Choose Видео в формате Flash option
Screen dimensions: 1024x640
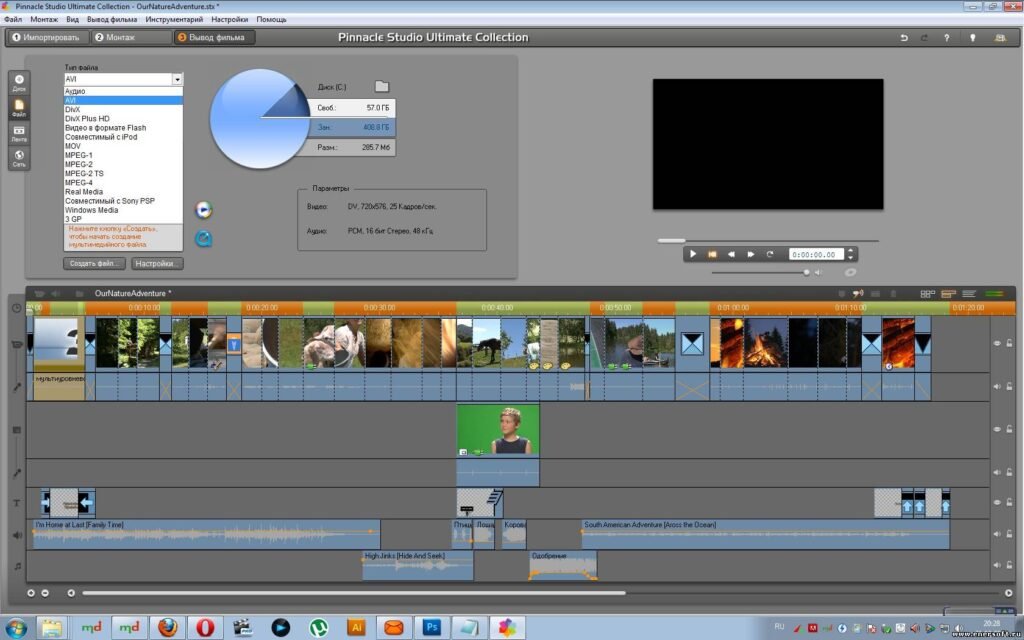(123, 128)
